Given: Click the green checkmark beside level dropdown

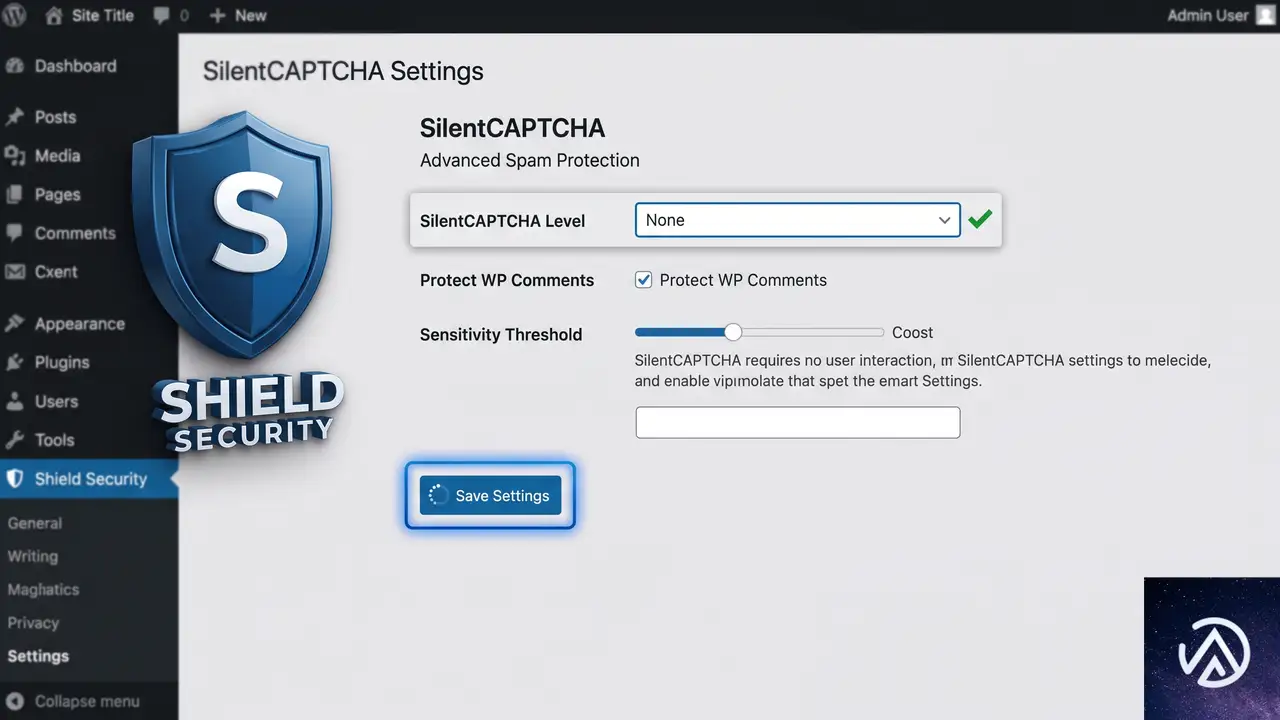Looking at the screenshot, I should (980, 219).
